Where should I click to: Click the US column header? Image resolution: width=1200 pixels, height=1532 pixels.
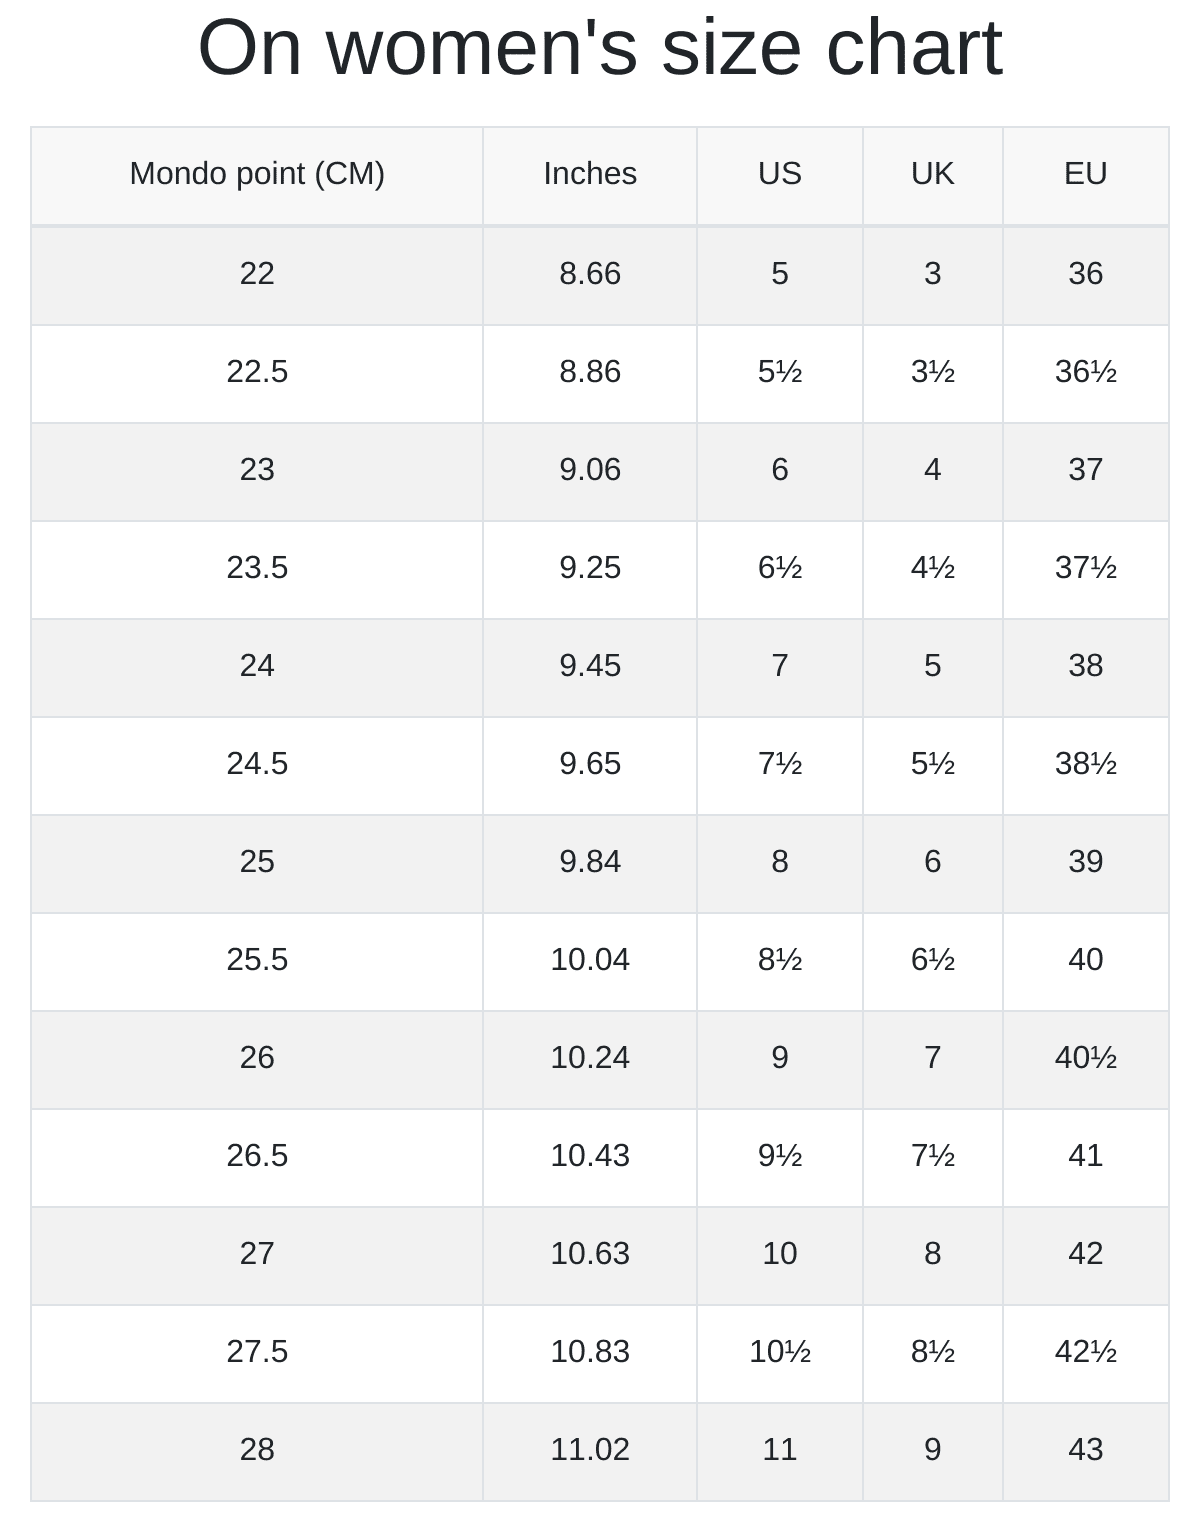click(780, 174)
